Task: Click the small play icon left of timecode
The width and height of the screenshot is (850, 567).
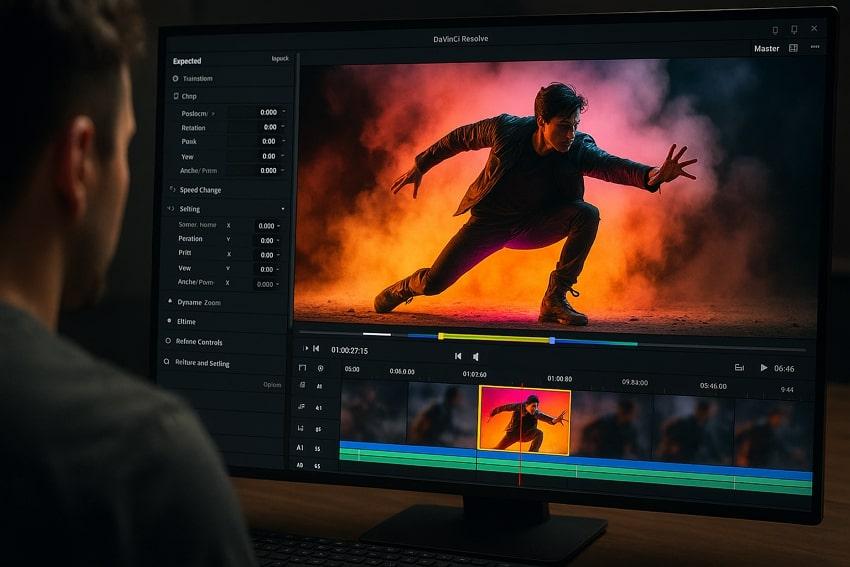Action: pos(305,348)
